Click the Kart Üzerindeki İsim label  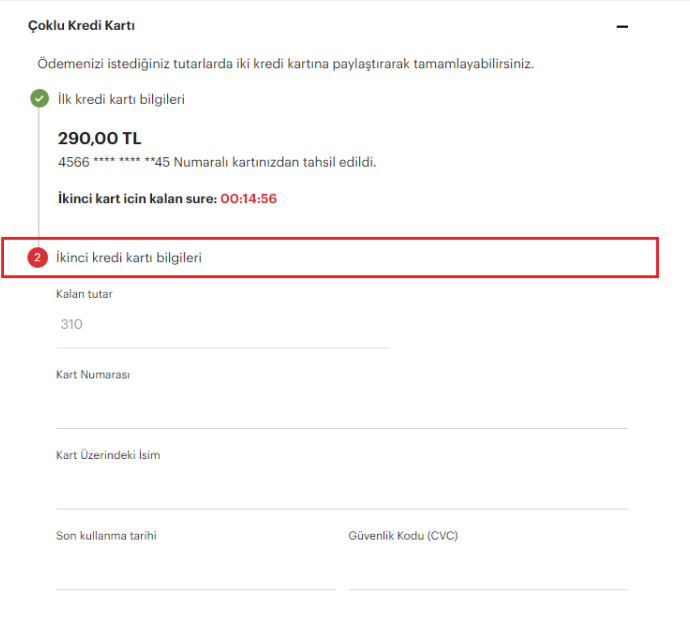click(108, 455)
